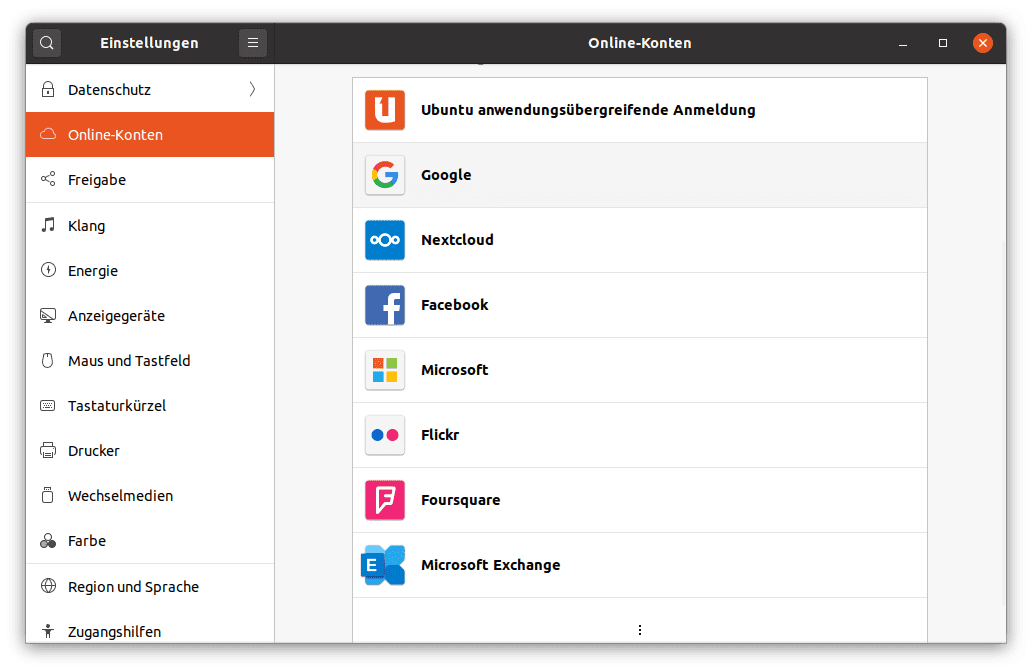
Task: Click the search magnifier icon in the header
Action: pyautogui.click(x=47, y=43)
